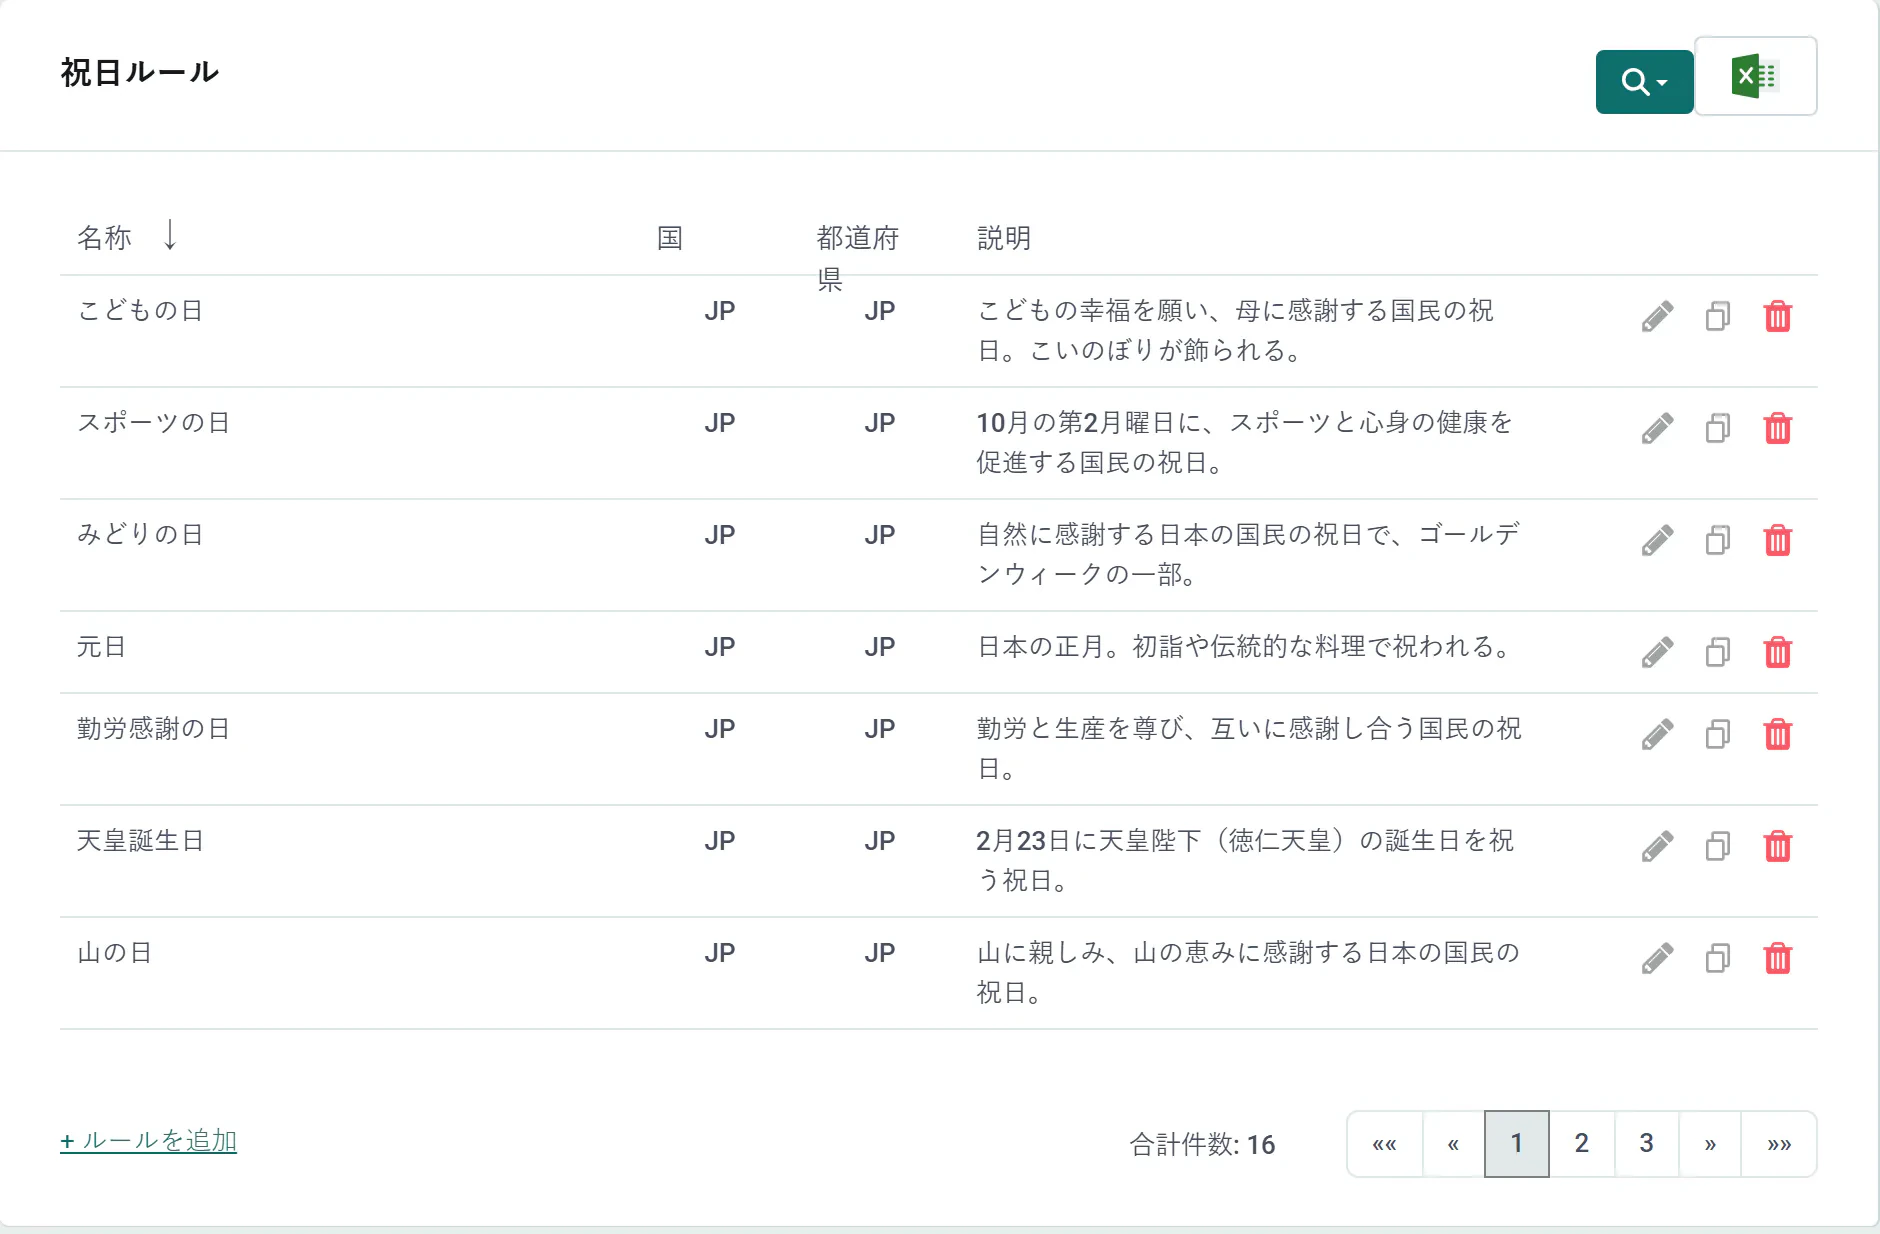The width and height of the screenshot is (1880, 1234).
Task: Delete the 山の日 rule
Action: click(1778, 959)
